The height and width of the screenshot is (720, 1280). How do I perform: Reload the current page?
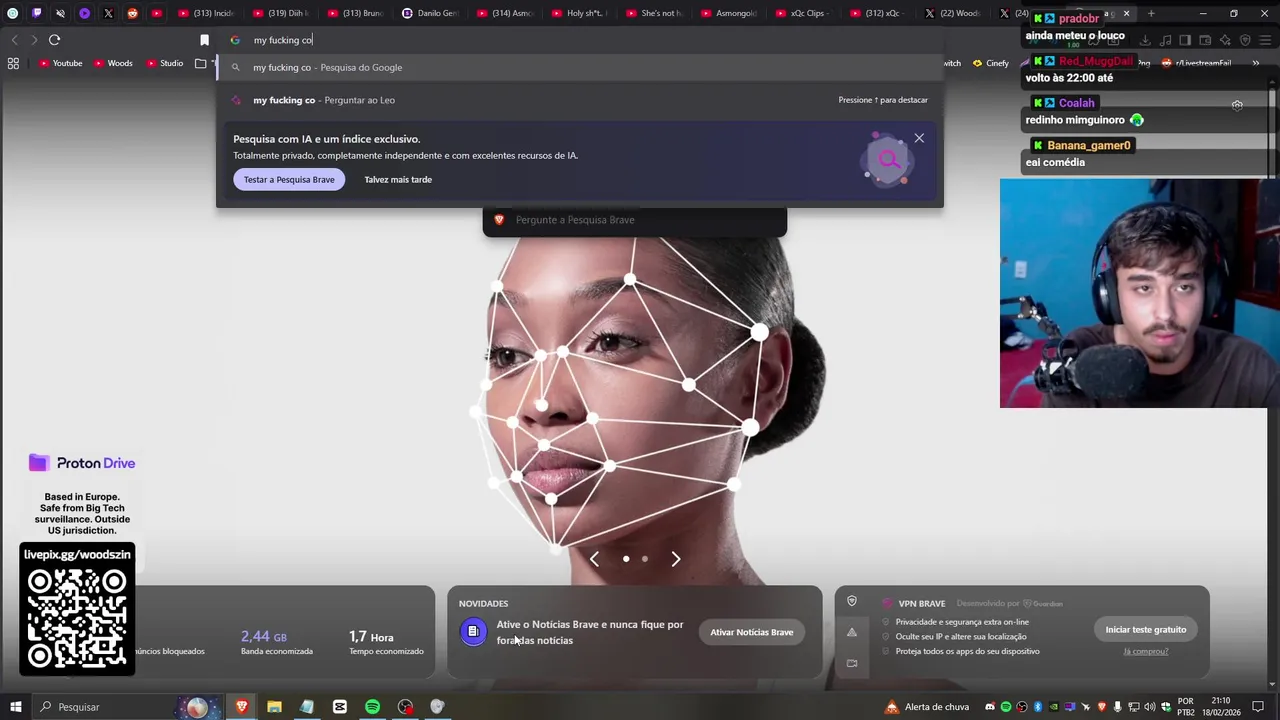click(x=54, y=40)
